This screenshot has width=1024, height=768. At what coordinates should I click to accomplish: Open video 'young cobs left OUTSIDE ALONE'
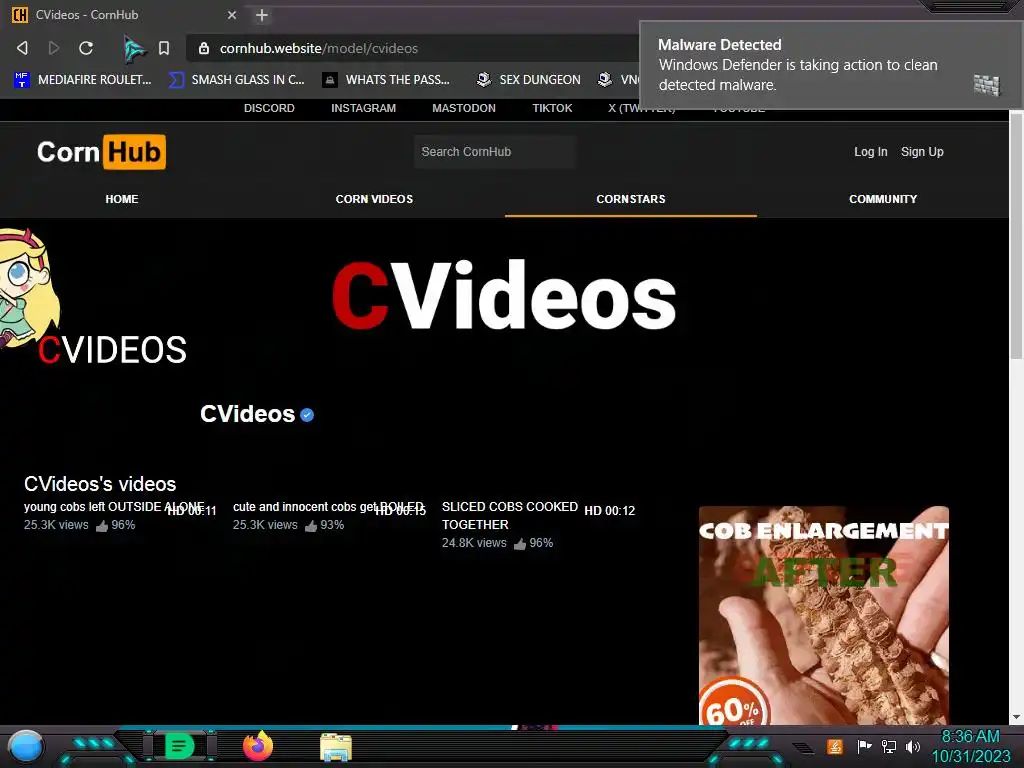point(114,507)
